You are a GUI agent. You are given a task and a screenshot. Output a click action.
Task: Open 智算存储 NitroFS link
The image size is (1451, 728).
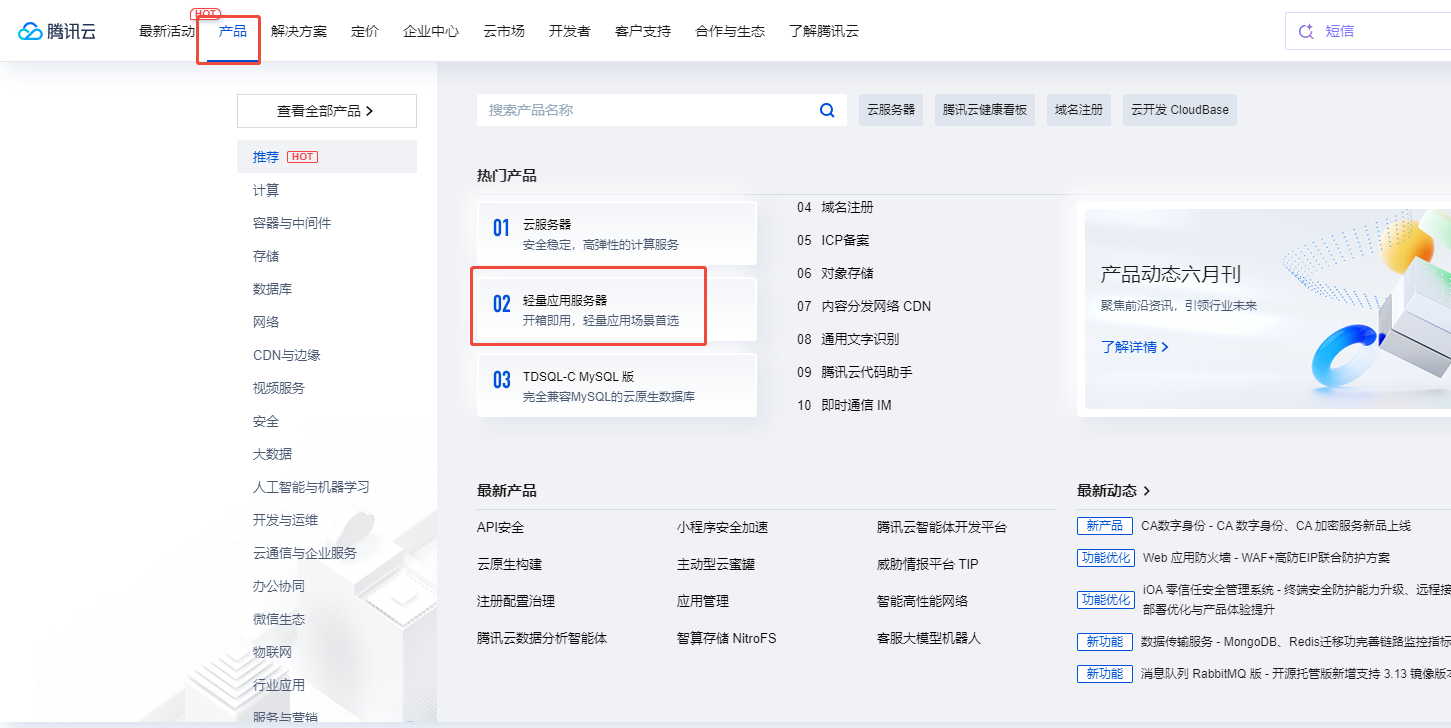[x=726, y=638]
